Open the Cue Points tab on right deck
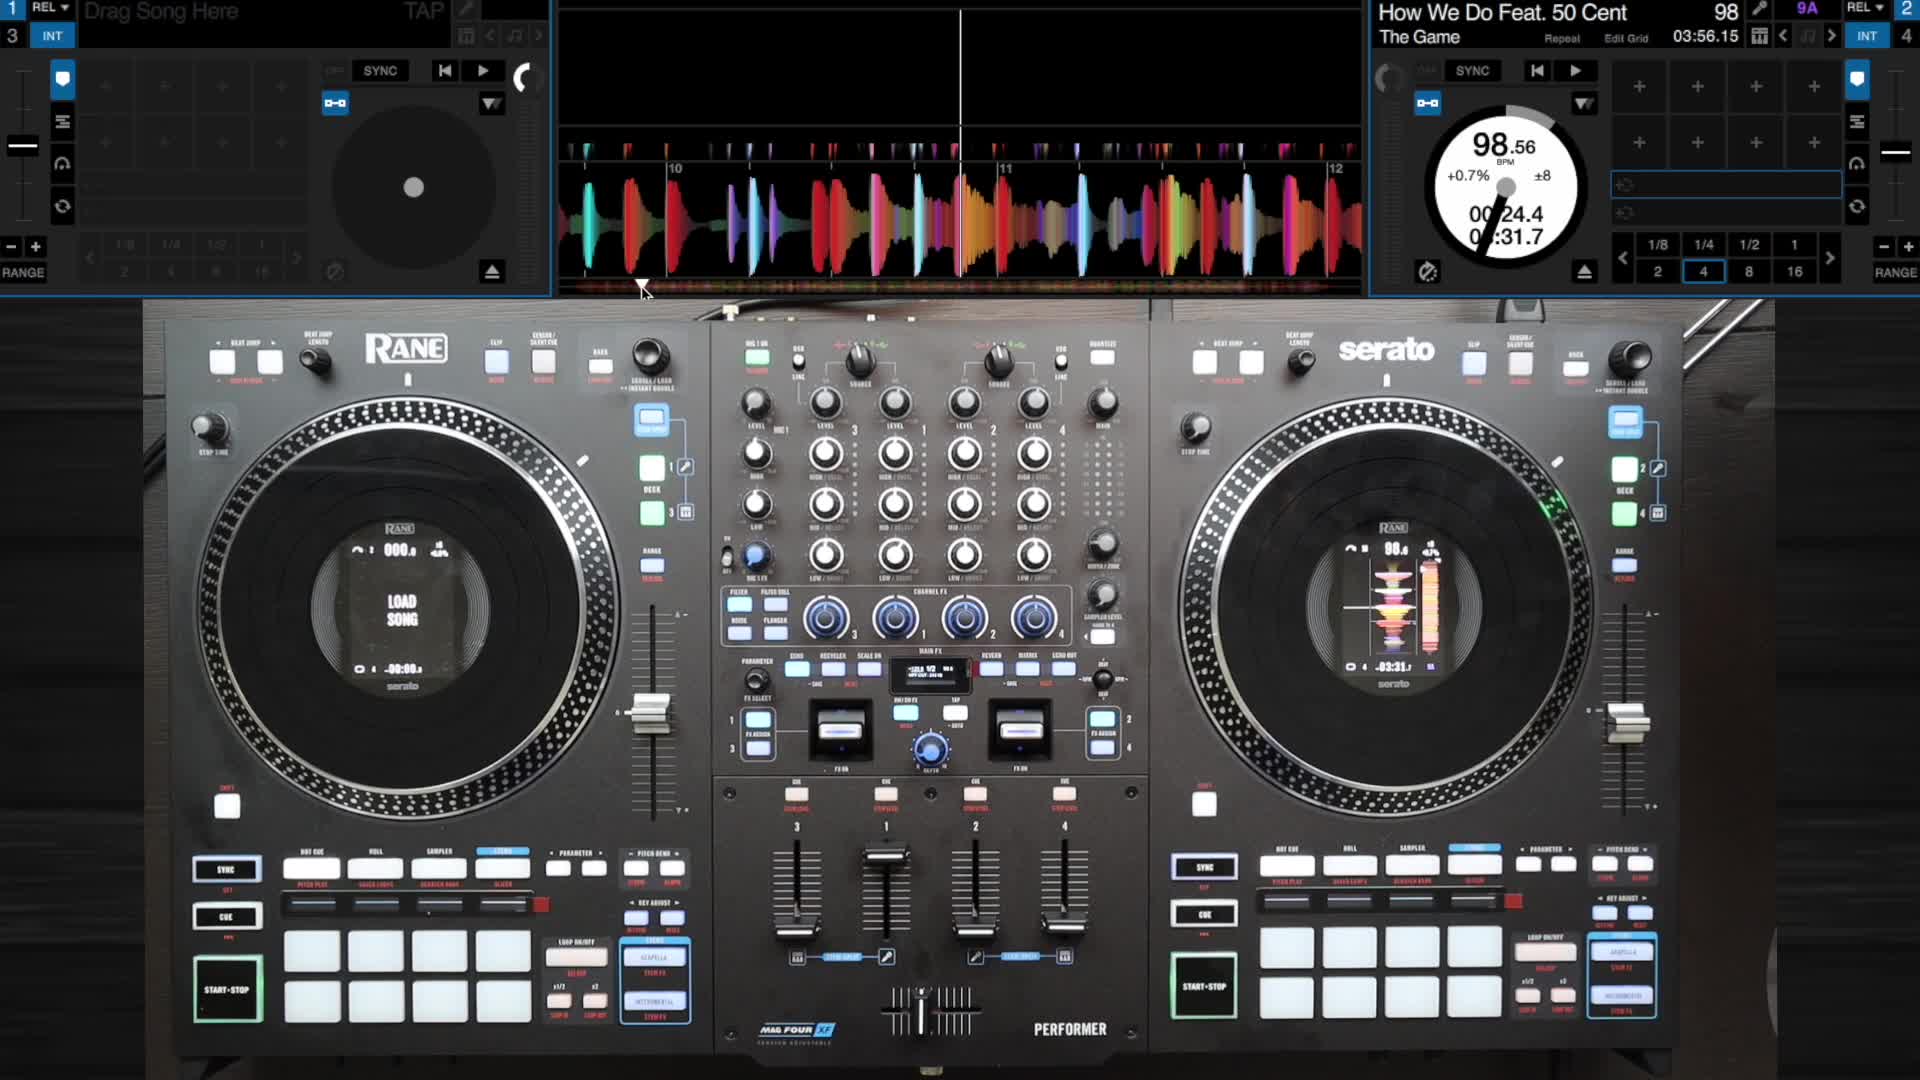The width and height of the screenshot is (1920, 1080). [x=1857, y=79]
